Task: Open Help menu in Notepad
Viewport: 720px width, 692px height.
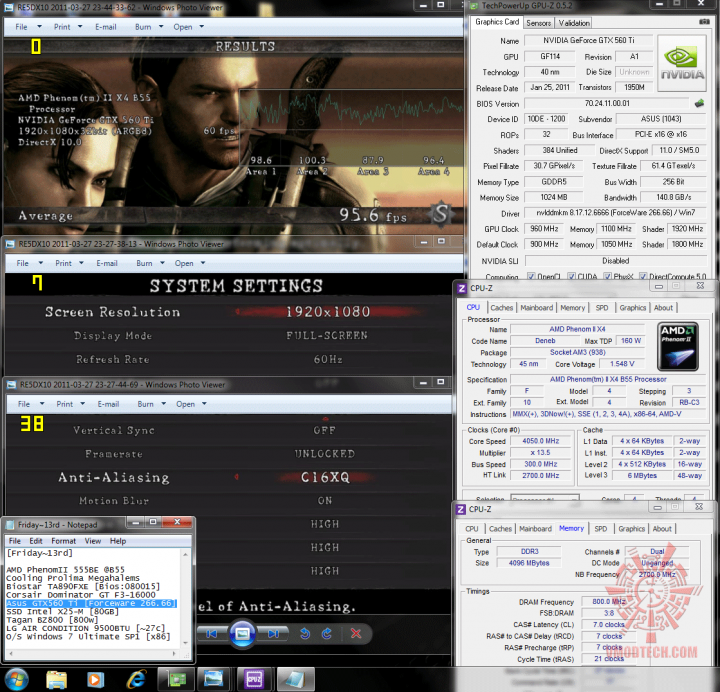Action: (118, 541)
